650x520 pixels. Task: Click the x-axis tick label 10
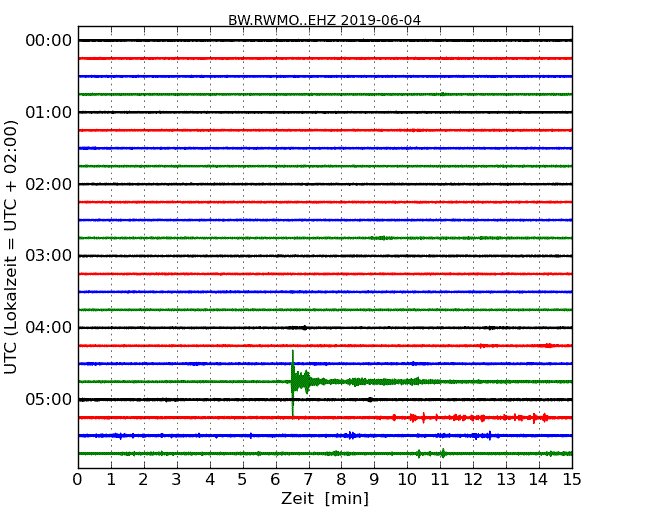(407, 480)
